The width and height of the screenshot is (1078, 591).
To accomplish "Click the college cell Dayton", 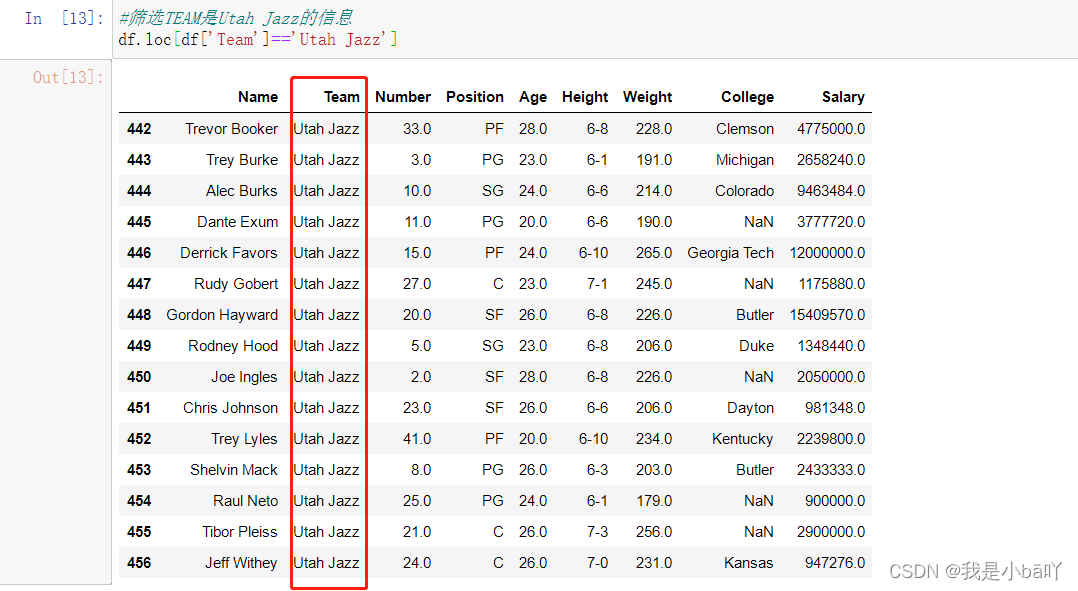I will (x=750, y=408).
